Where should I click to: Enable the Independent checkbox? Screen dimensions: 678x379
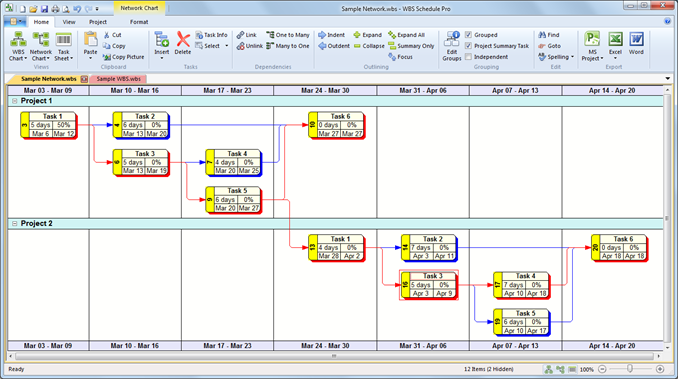[x=468, y=57]
